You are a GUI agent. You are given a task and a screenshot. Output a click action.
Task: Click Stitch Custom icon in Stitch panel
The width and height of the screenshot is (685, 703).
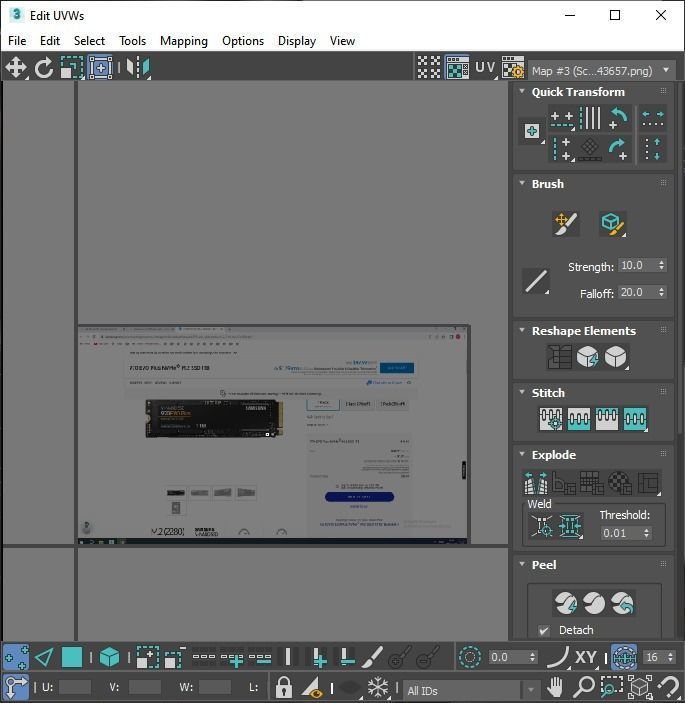point(635,419)
